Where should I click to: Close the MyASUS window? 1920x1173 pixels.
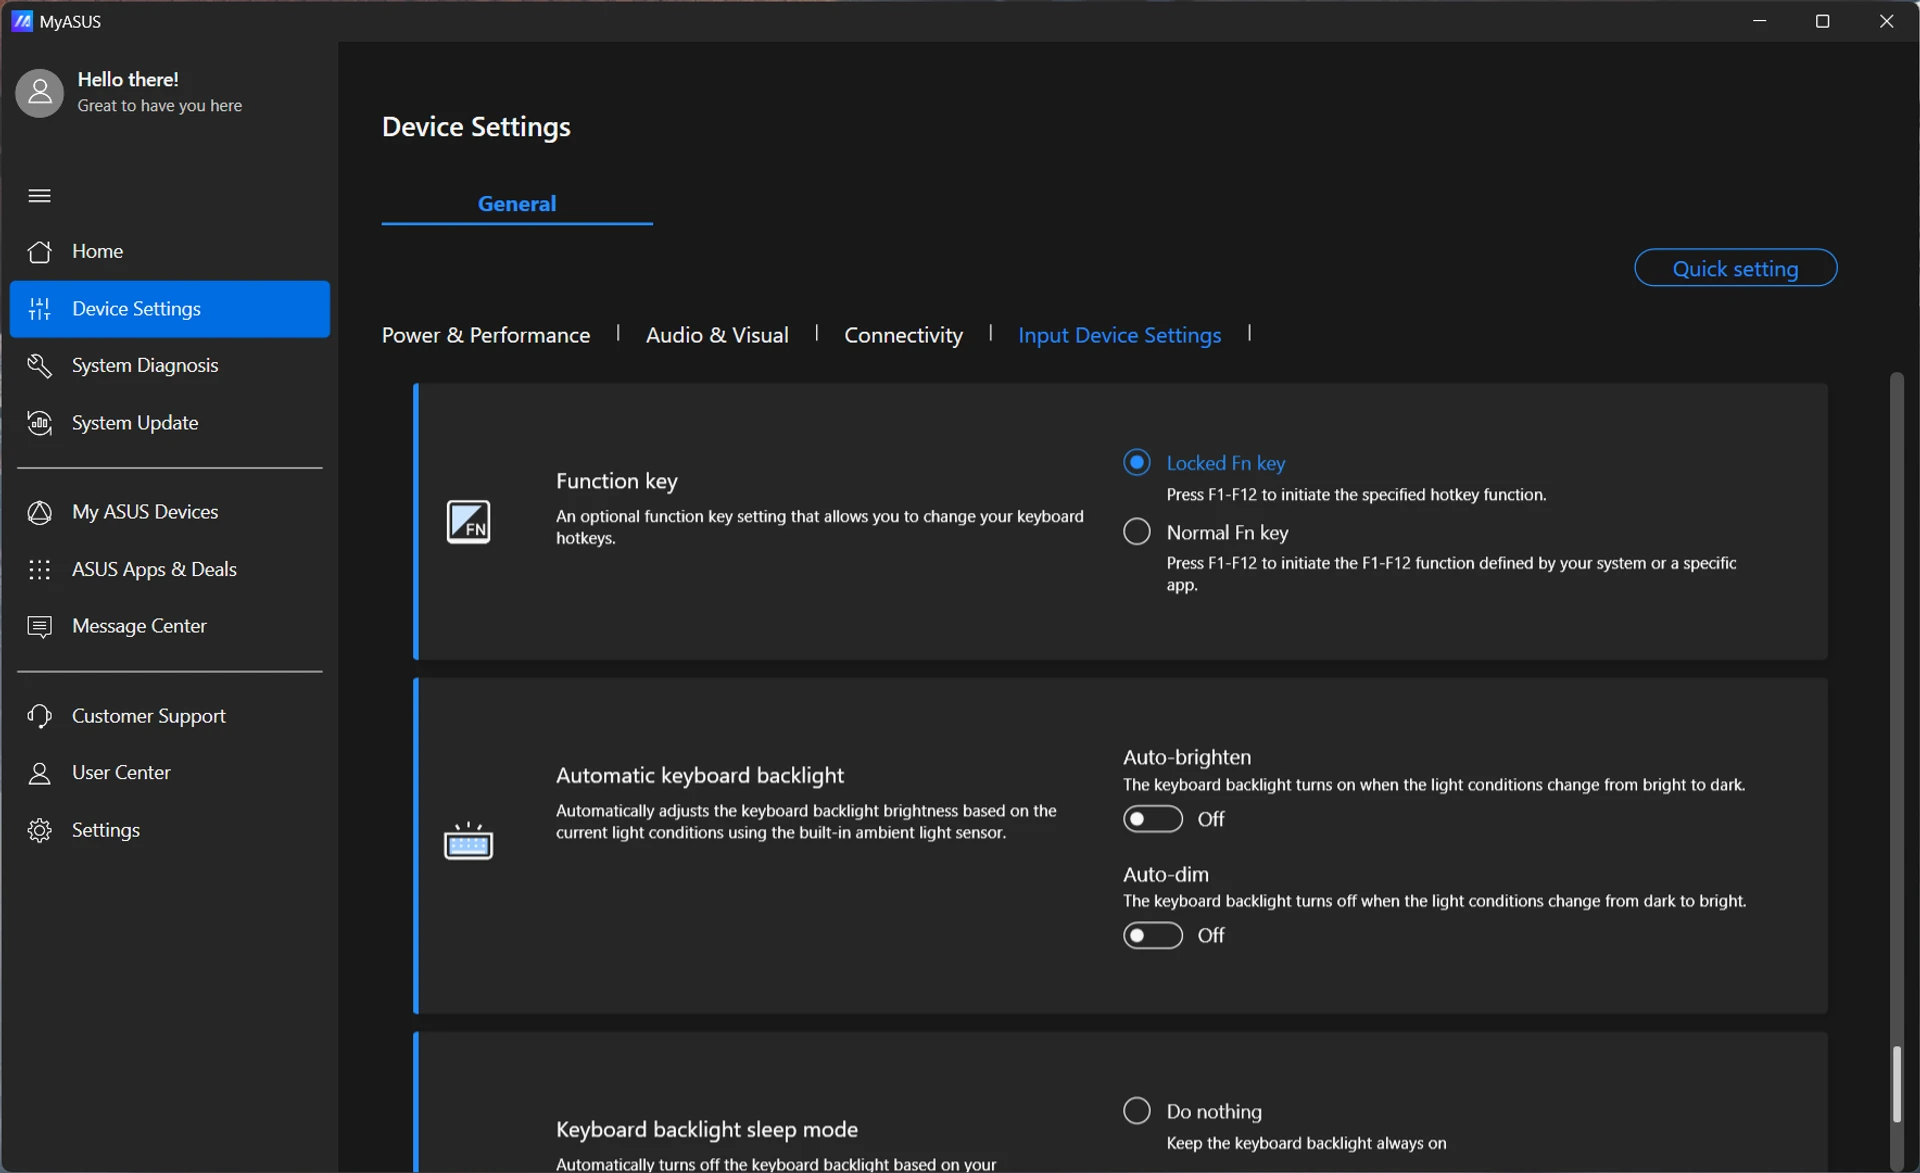point(1887,21)
